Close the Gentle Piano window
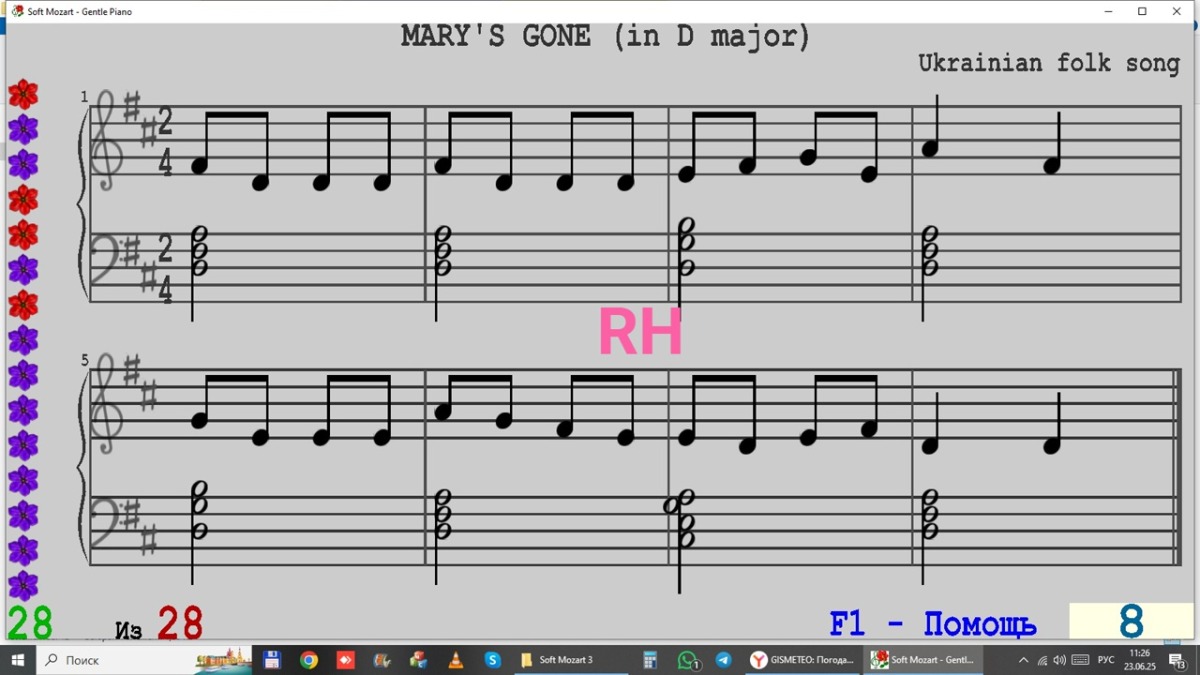 [1176, 12]
